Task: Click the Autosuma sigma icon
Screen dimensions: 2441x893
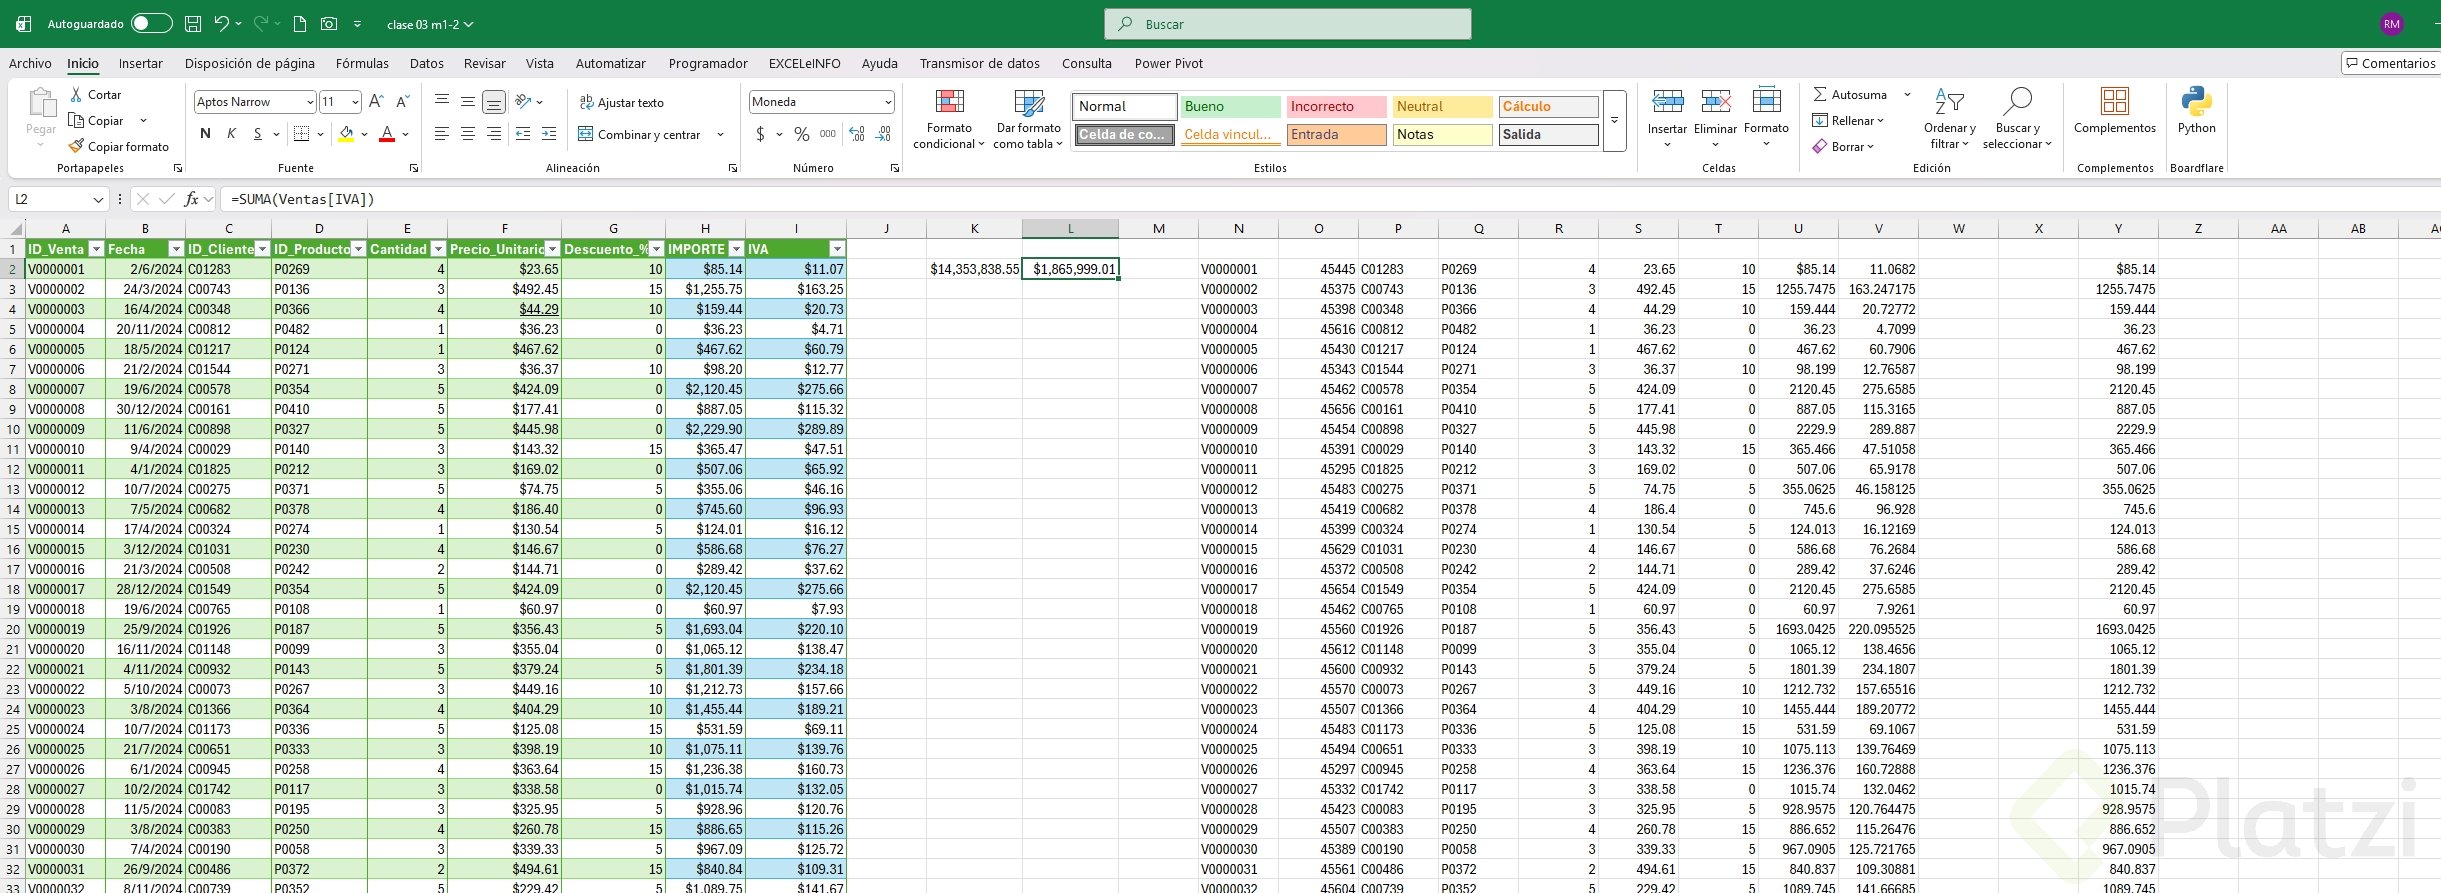Action: coord(1820,94)
